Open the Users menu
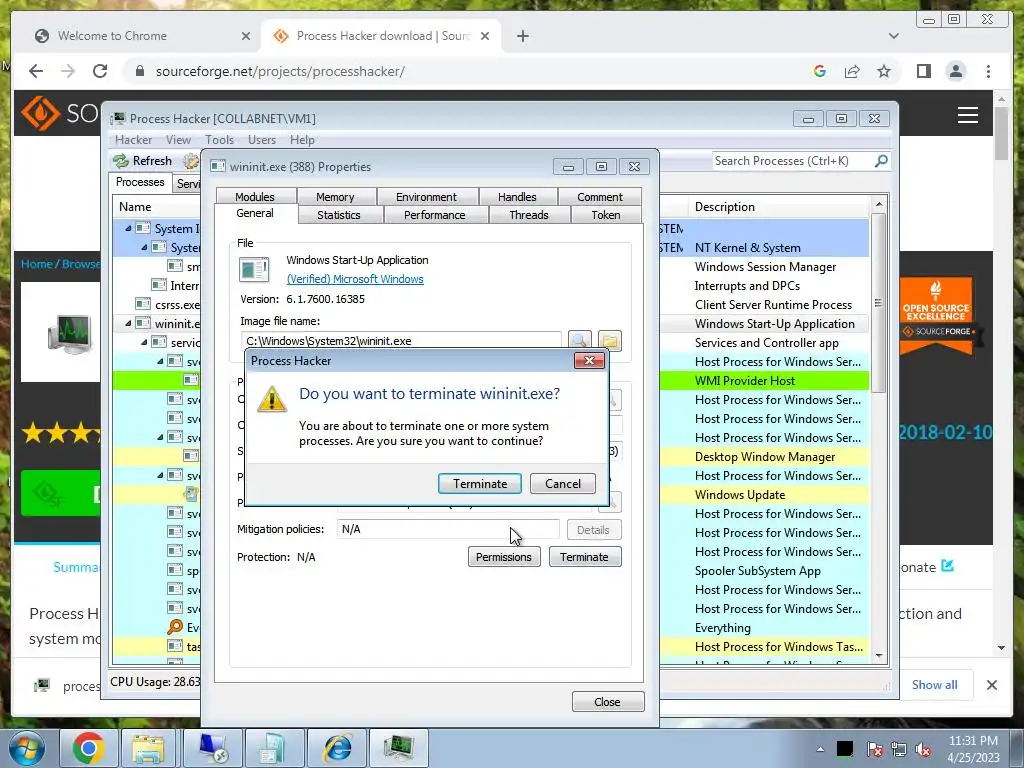 (x=261, y=140)
